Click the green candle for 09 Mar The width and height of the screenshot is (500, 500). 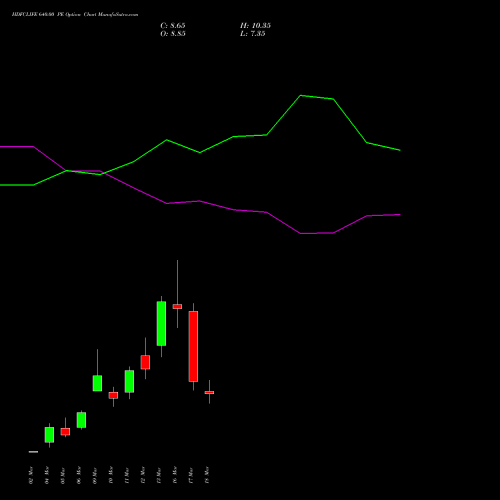(97, 383)
